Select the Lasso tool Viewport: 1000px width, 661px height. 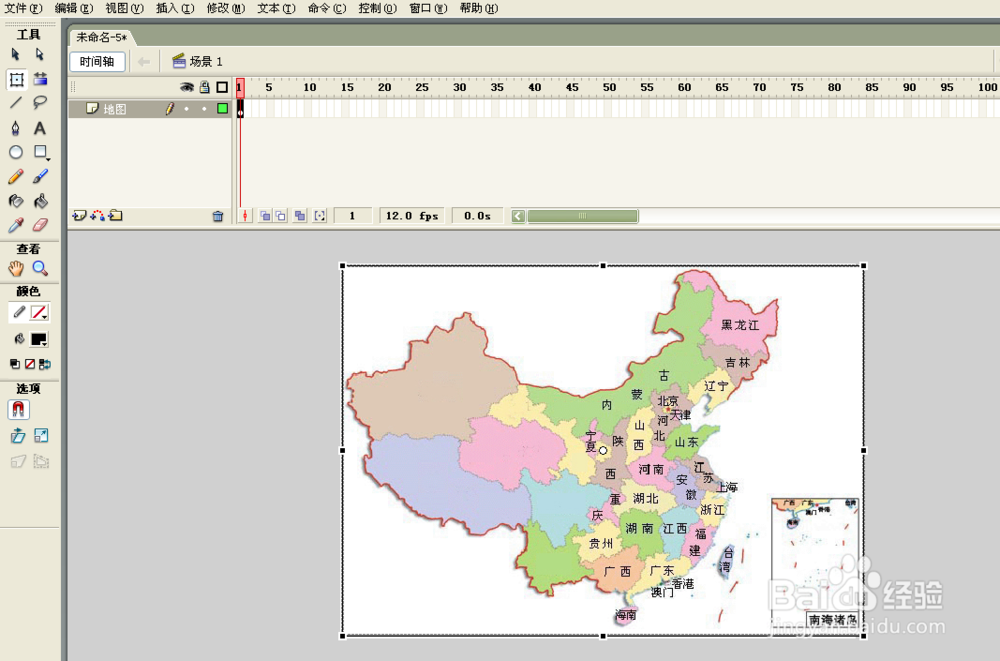tap(40, 102)
